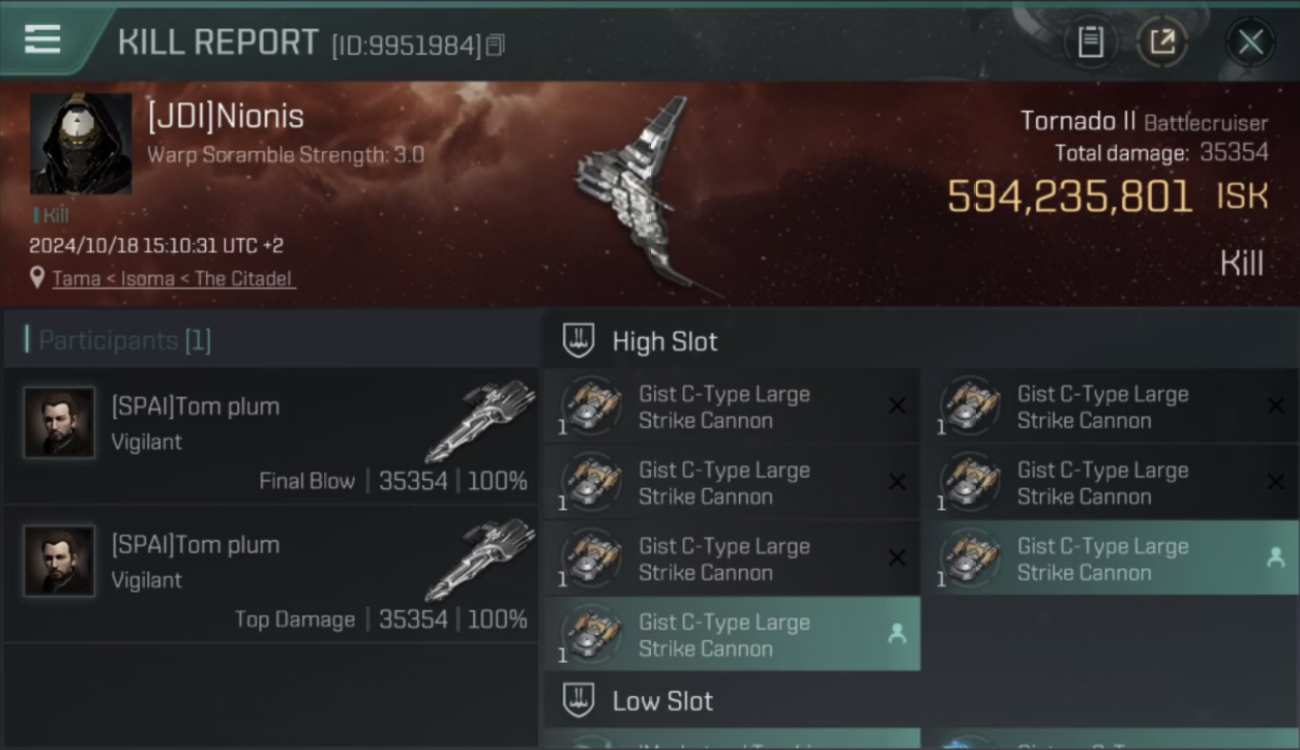This screenshot has height=750, width=1300.
Task: Click the Final Blow Vigilant ship icon
Action: coord(480,420)
